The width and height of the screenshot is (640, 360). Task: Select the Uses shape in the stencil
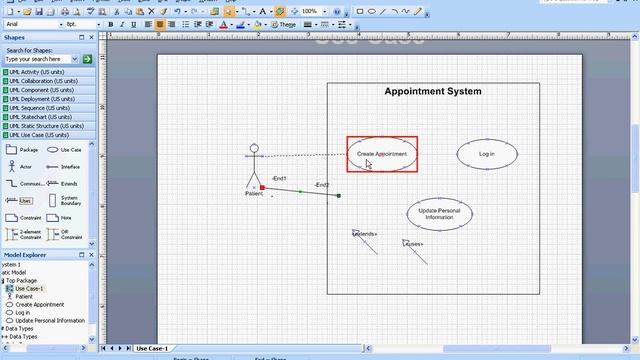point(19,200)
